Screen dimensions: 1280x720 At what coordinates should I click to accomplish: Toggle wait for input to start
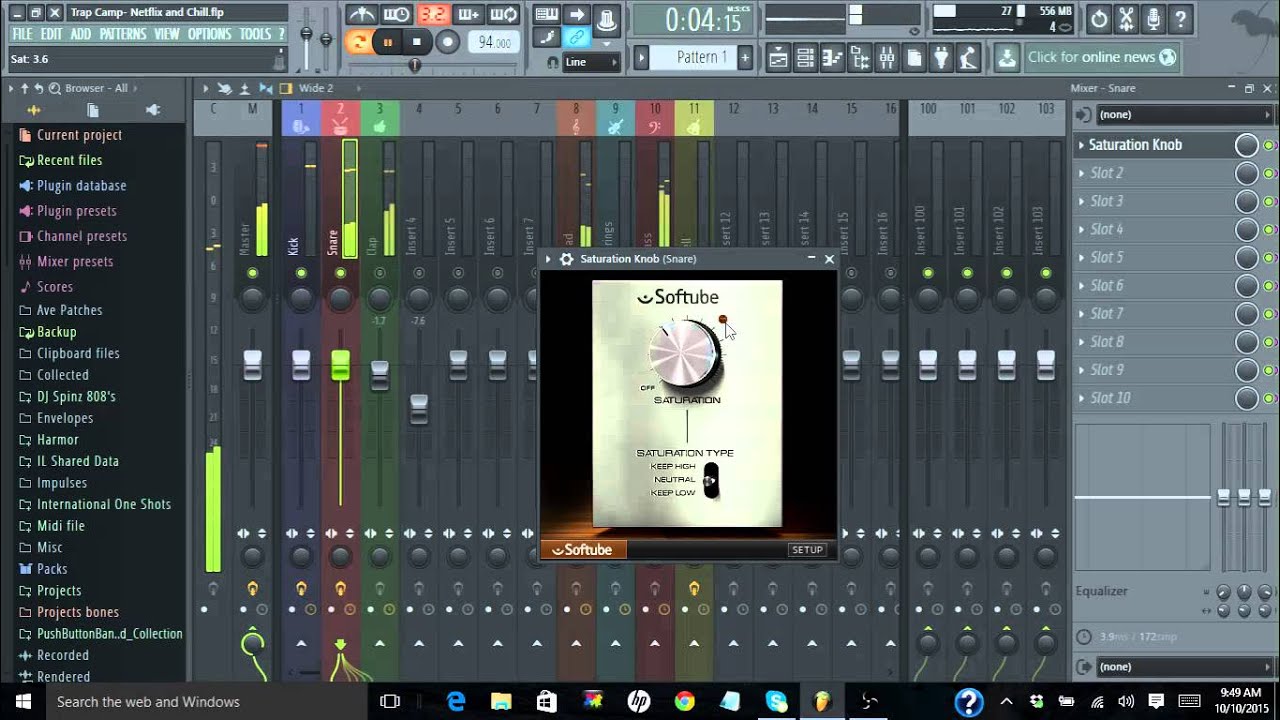pos(397,14)
